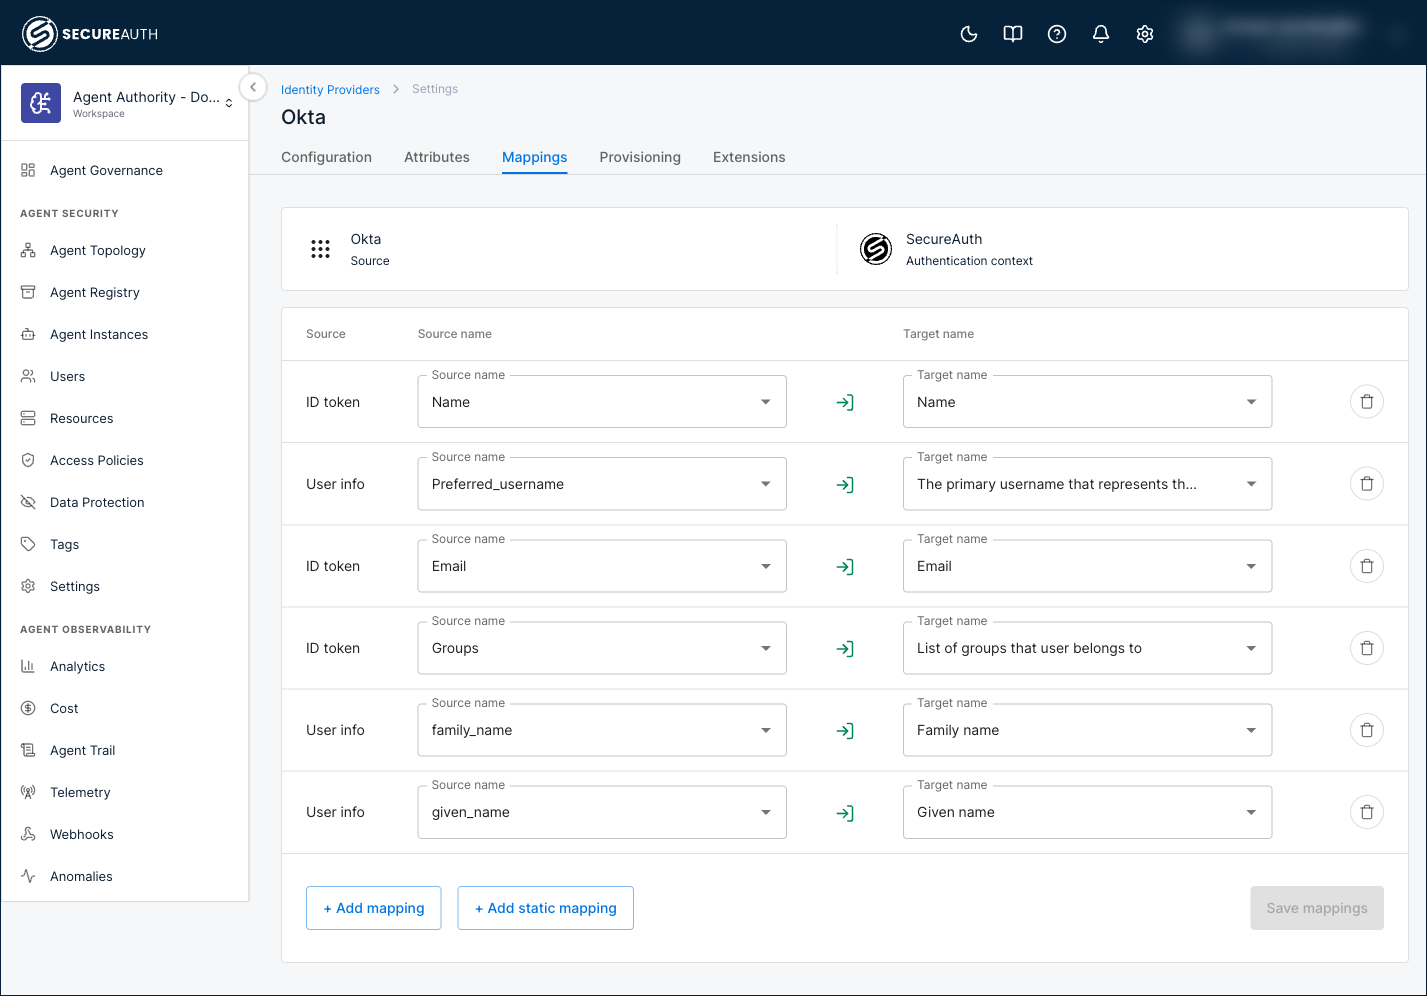The width and height of the screenshot is (1427, 996).
Task: Open Users in sidebar
Action: (124, 376)
